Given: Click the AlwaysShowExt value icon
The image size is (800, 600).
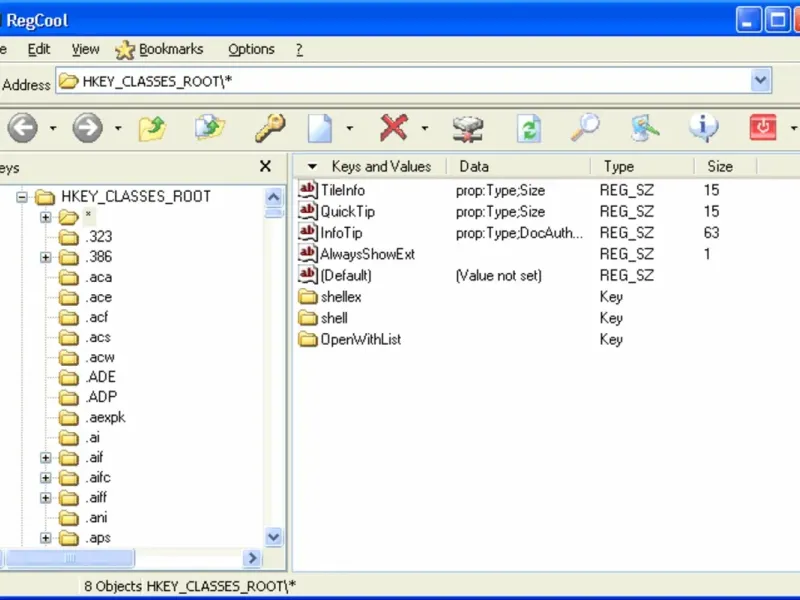Looking at the screenshot, I should 308,254.
